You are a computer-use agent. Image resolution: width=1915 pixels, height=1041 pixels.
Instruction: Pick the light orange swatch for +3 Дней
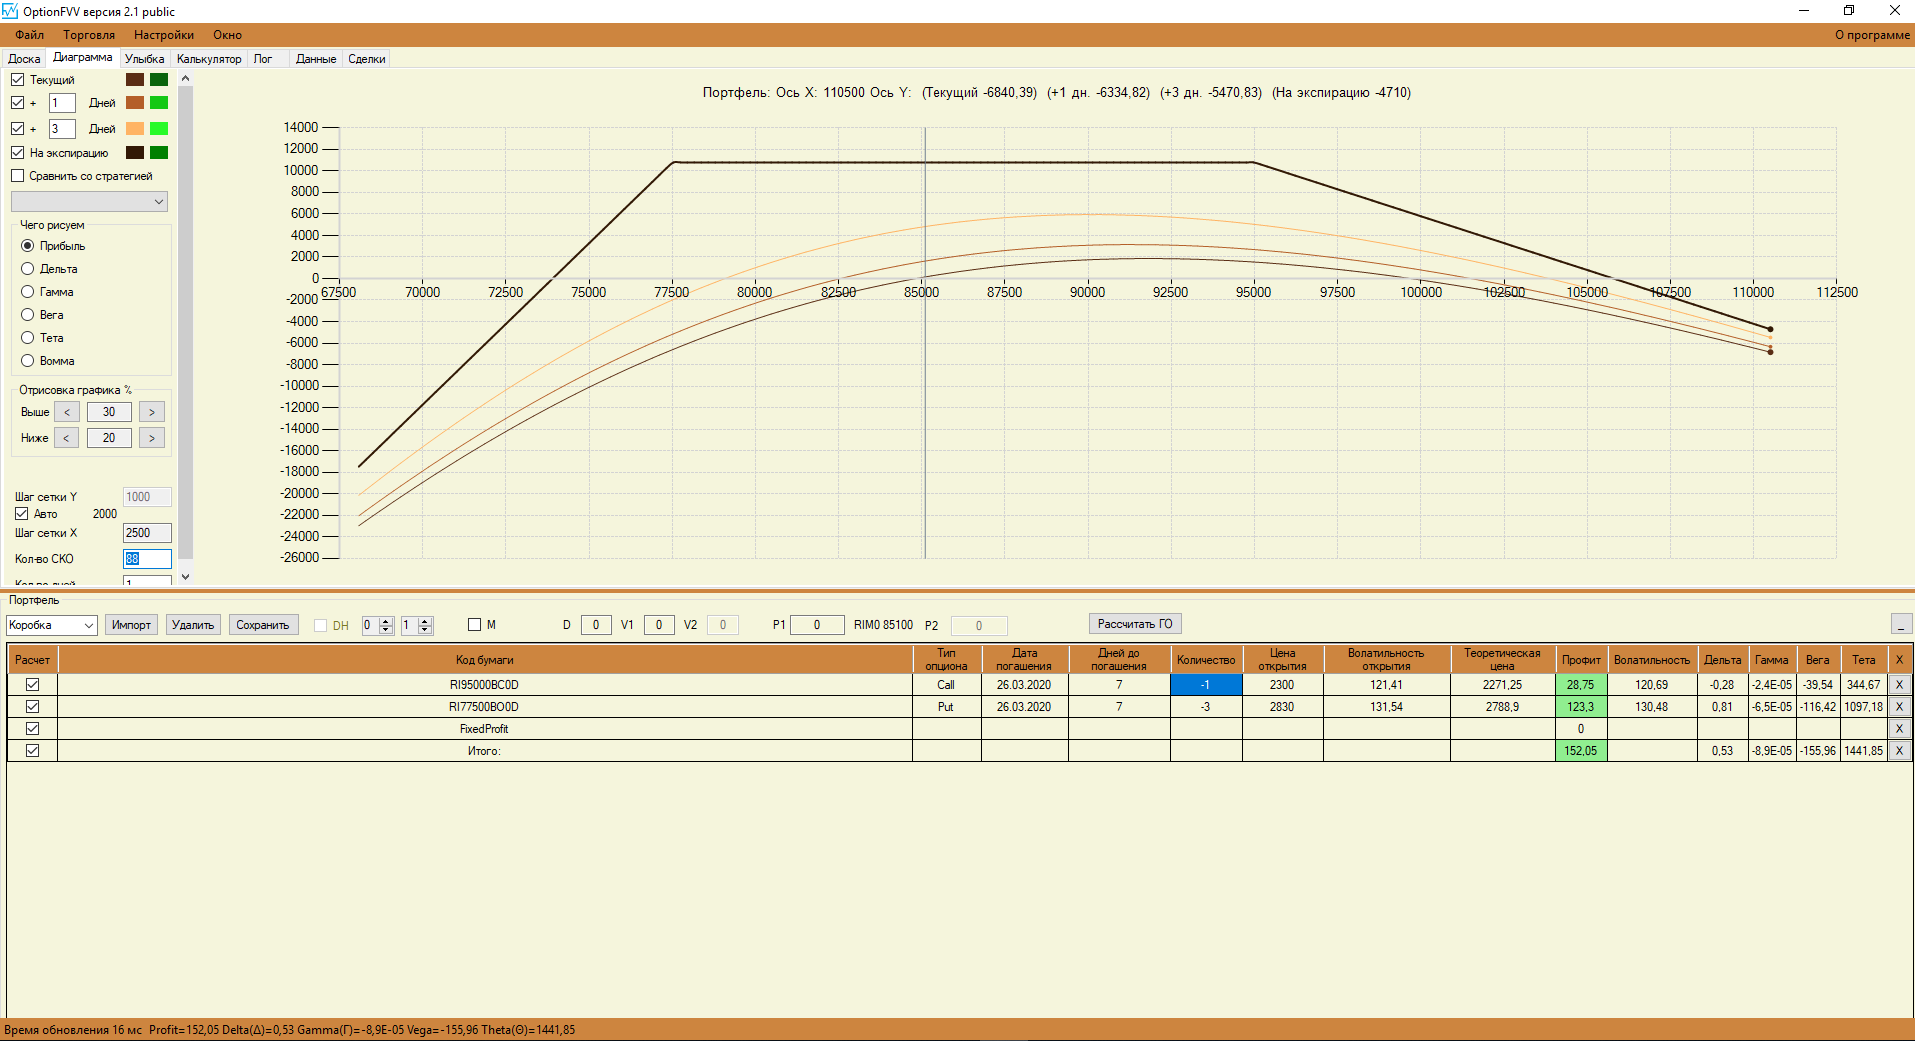click(135, 129)
